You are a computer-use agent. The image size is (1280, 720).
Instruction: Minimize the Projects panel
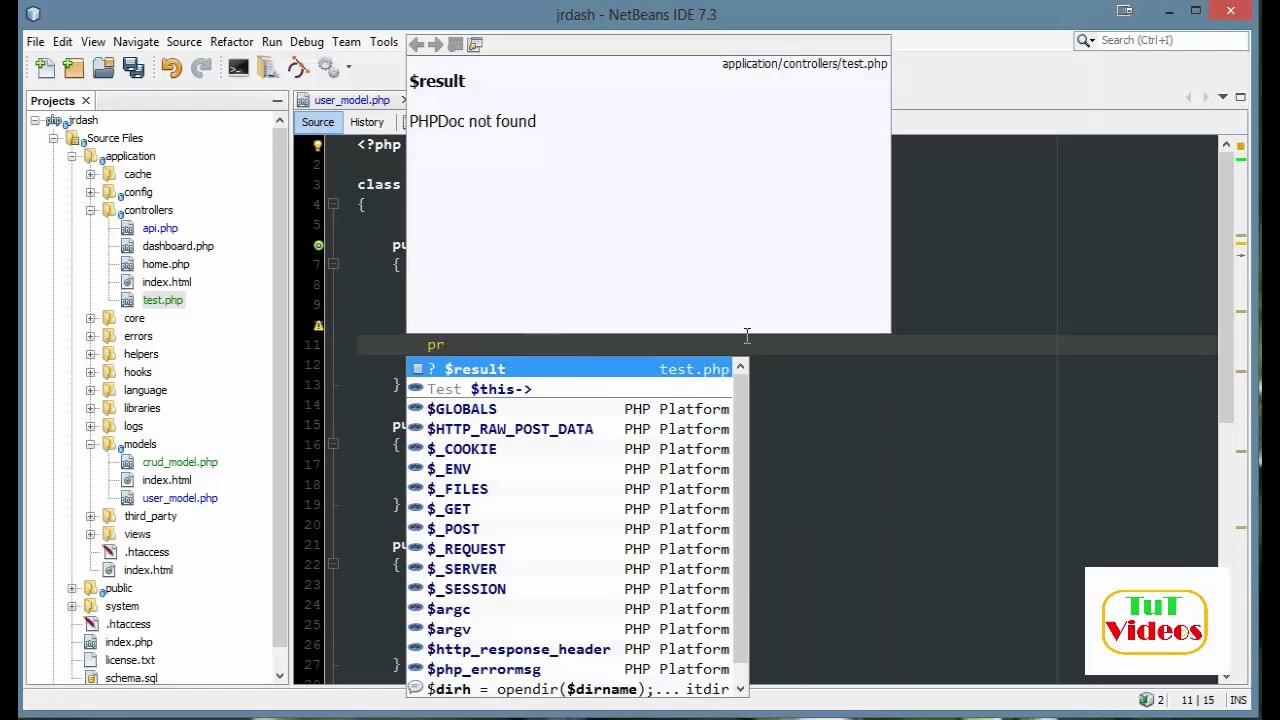(277, 100)
